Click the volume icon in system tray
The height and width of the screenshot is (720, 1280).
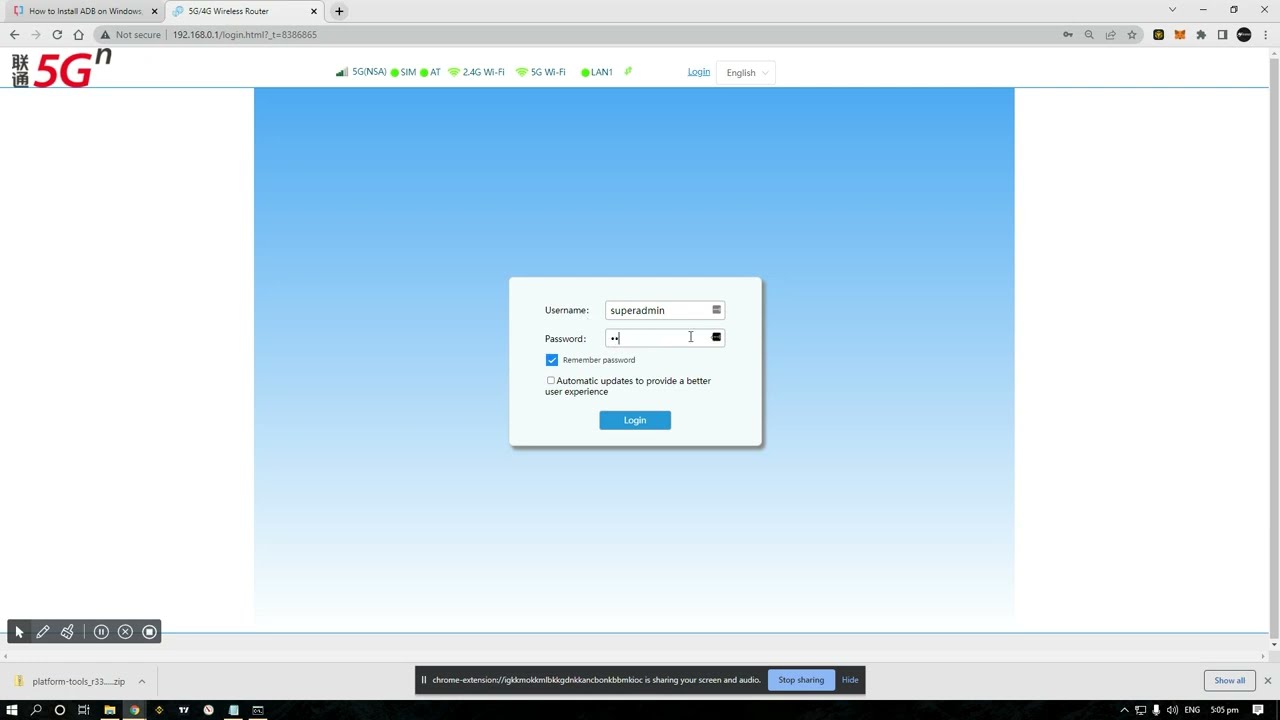tap(1171, 710)
